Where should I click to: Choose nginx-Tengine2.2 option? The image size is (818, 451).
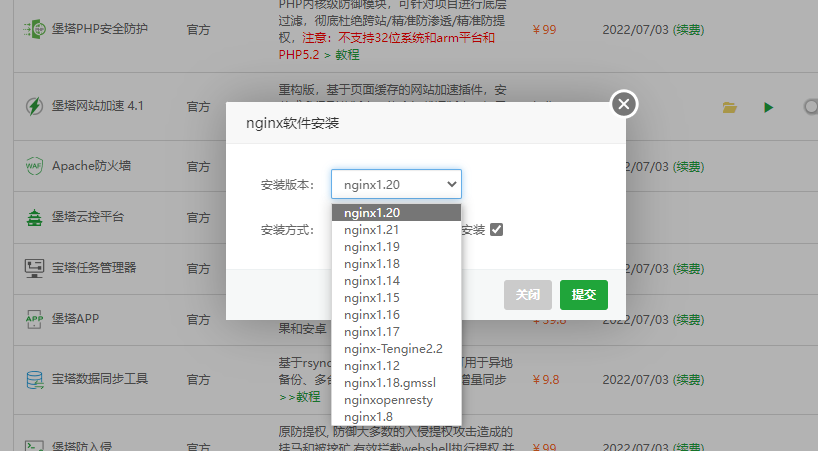(396, 349)
